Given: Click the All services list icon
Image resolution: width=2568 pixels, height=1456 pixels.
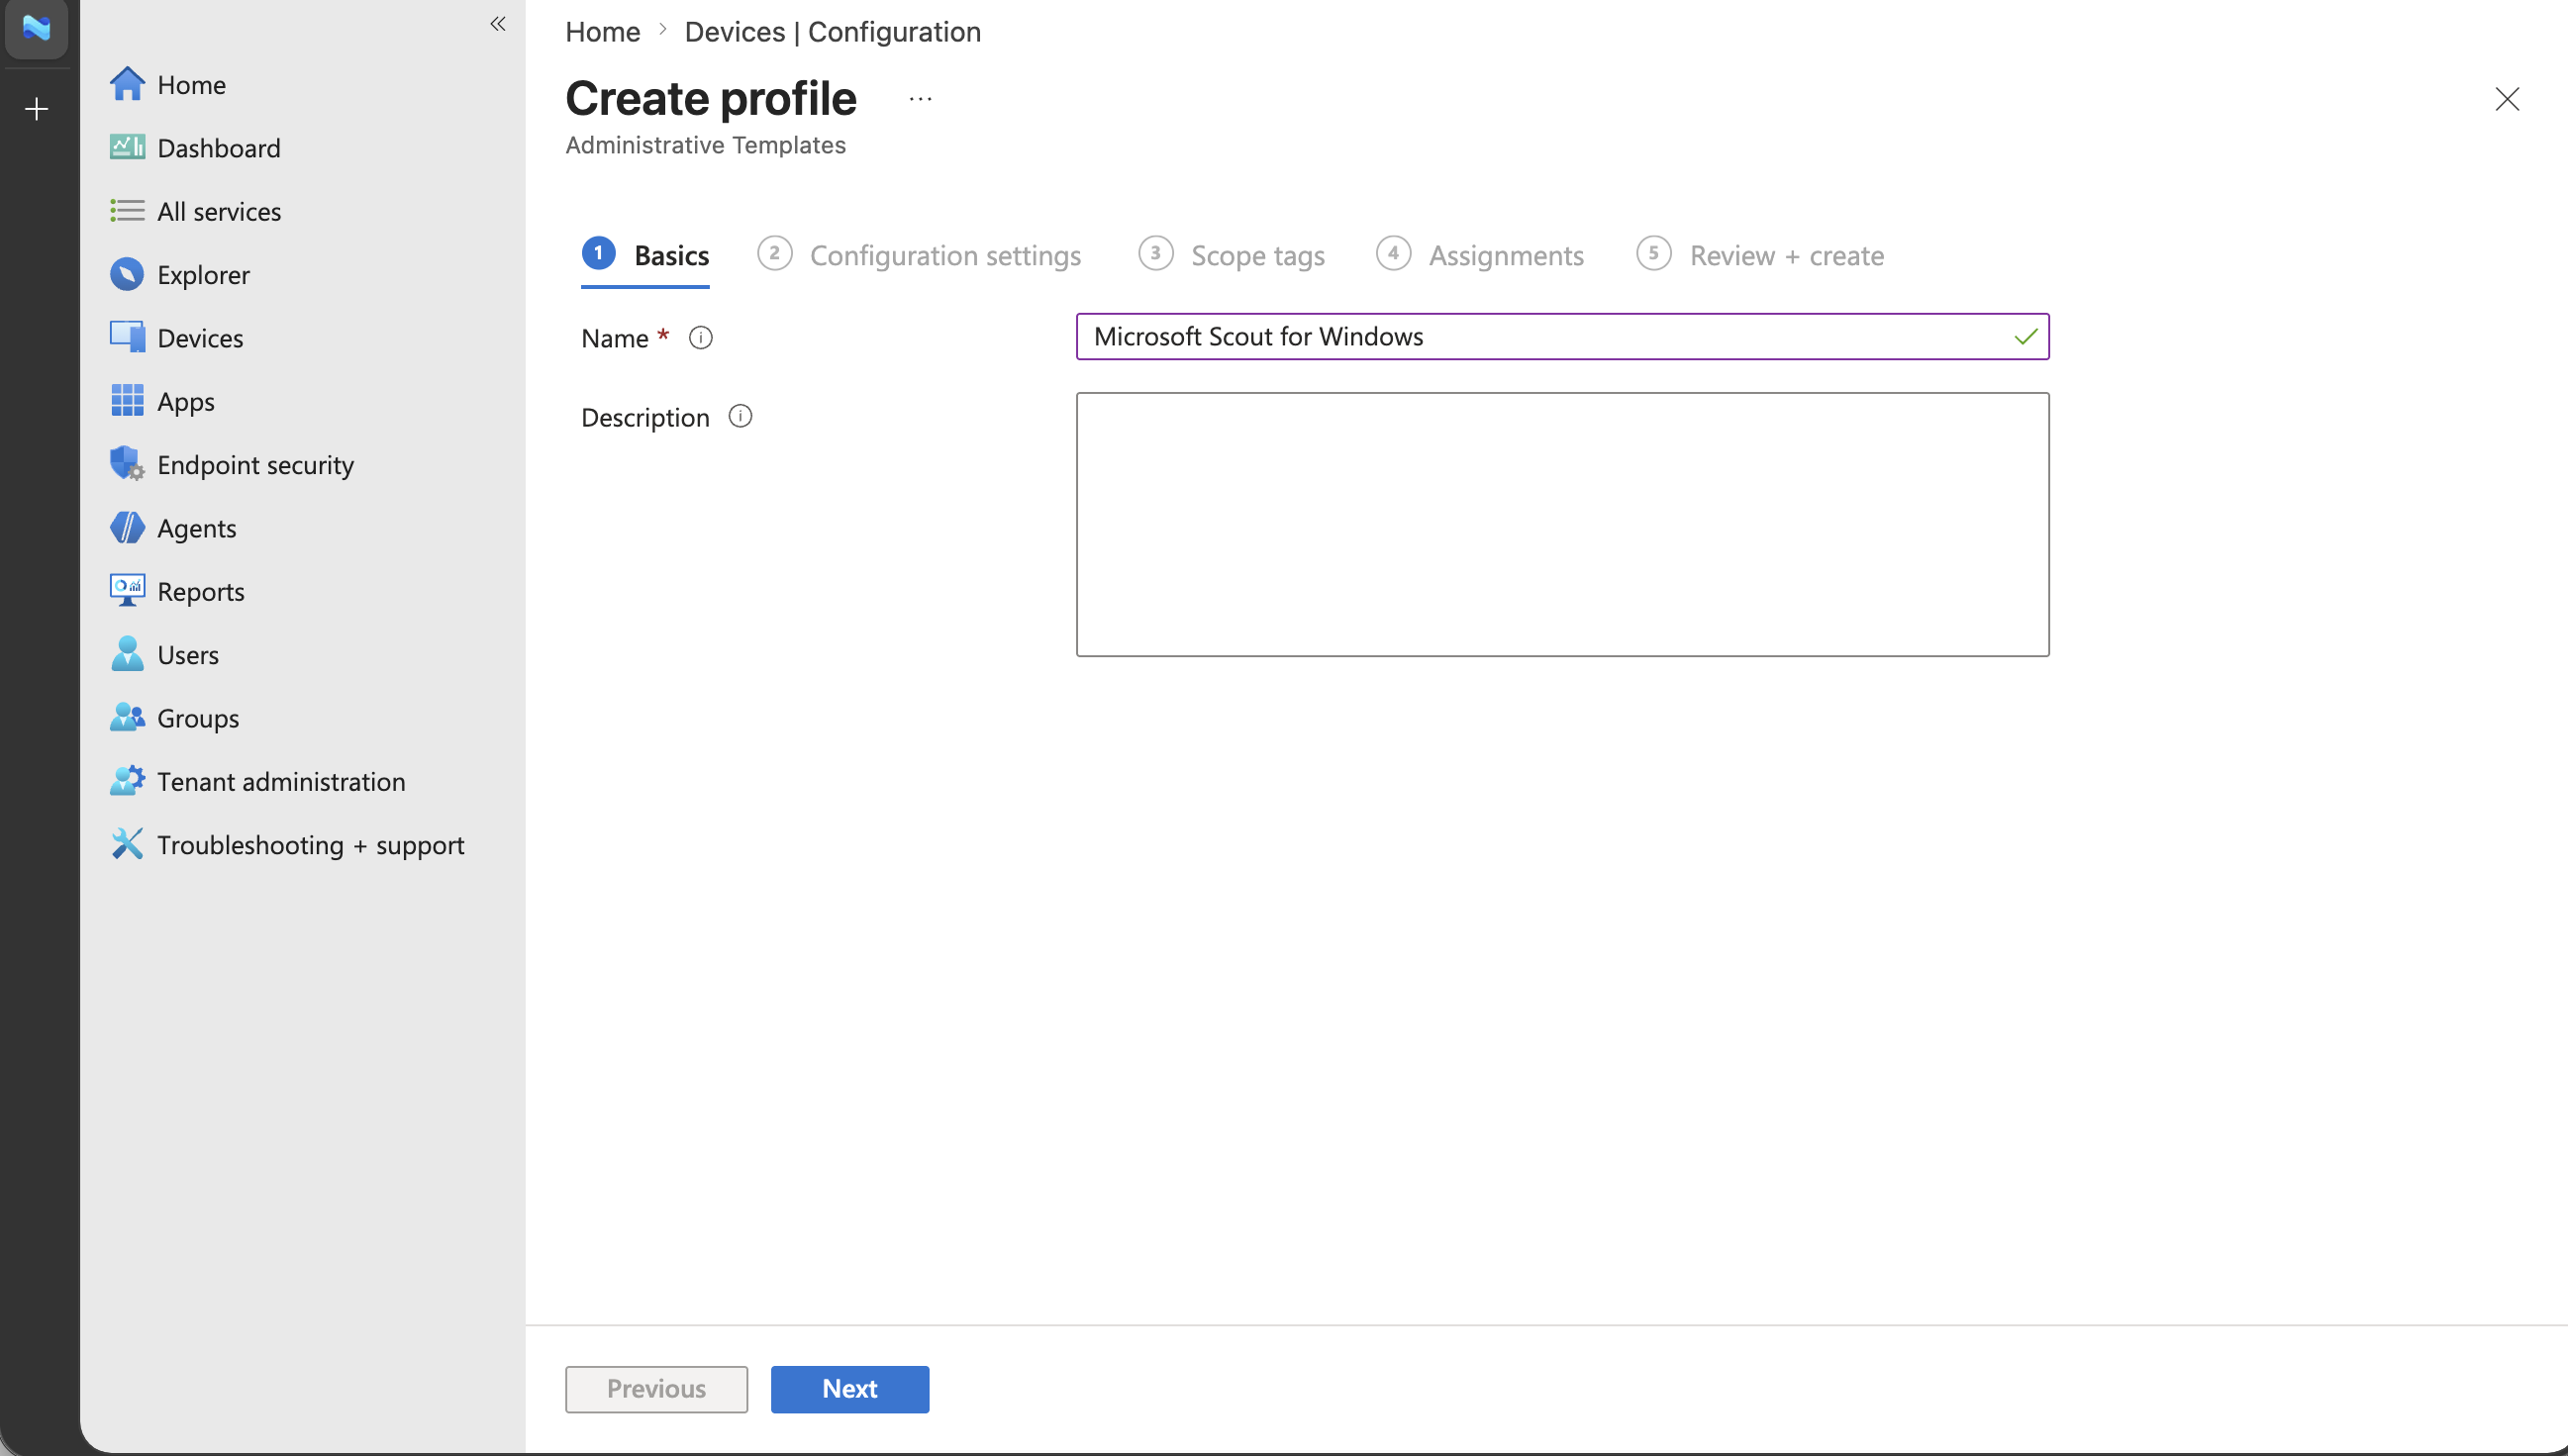Looking at the screenshot, I should [127, 211].
